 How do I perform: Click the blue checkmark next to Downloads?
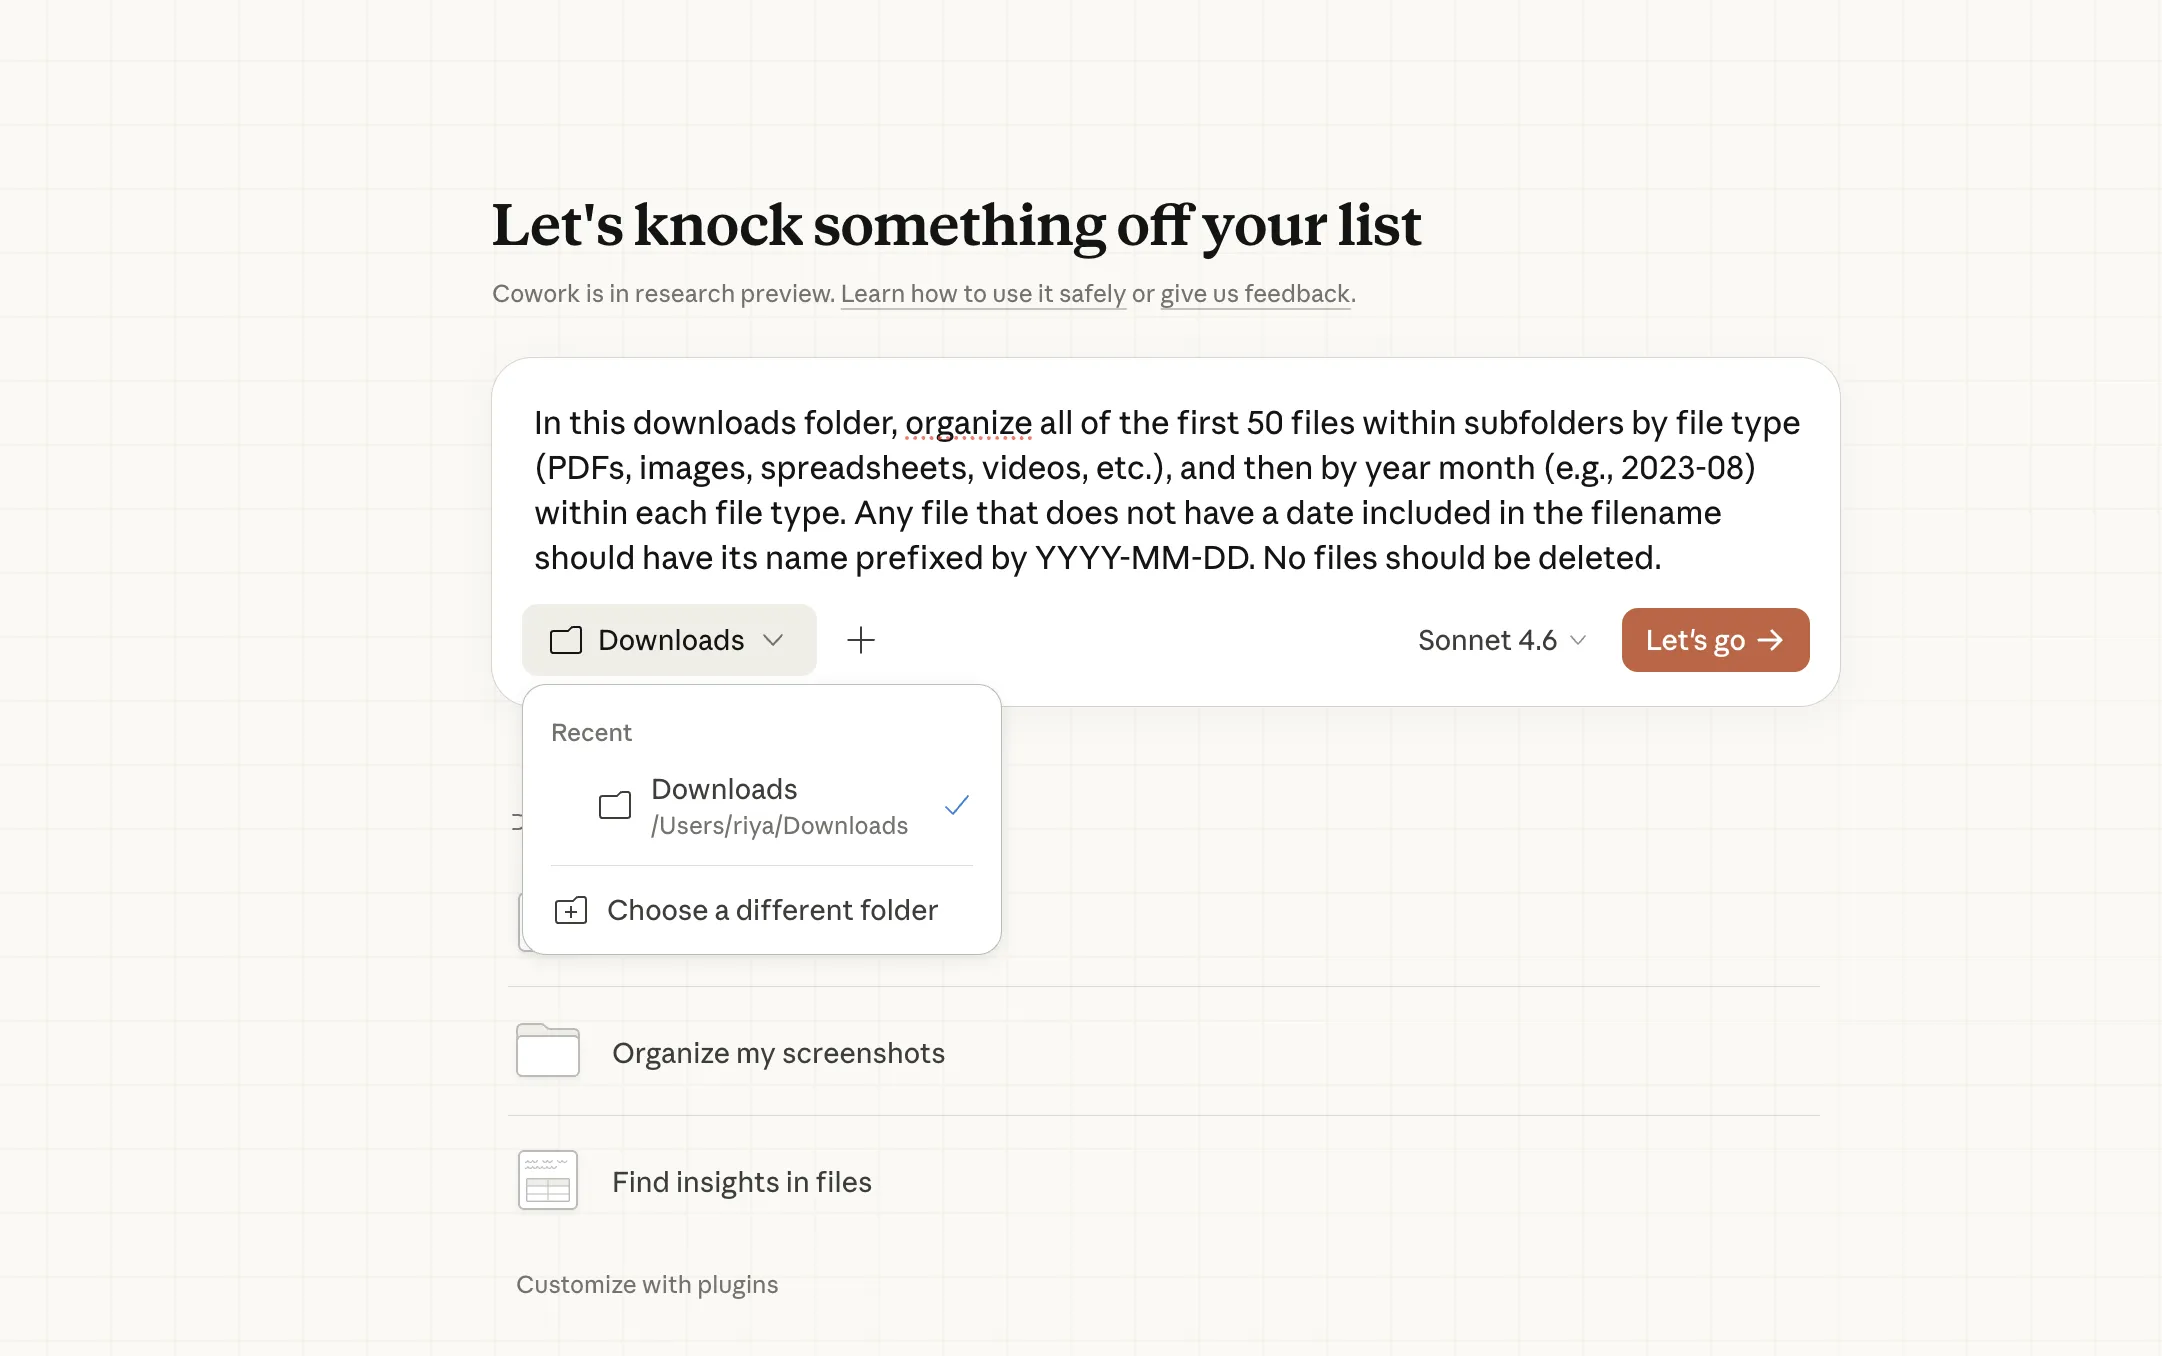point(957,805)
